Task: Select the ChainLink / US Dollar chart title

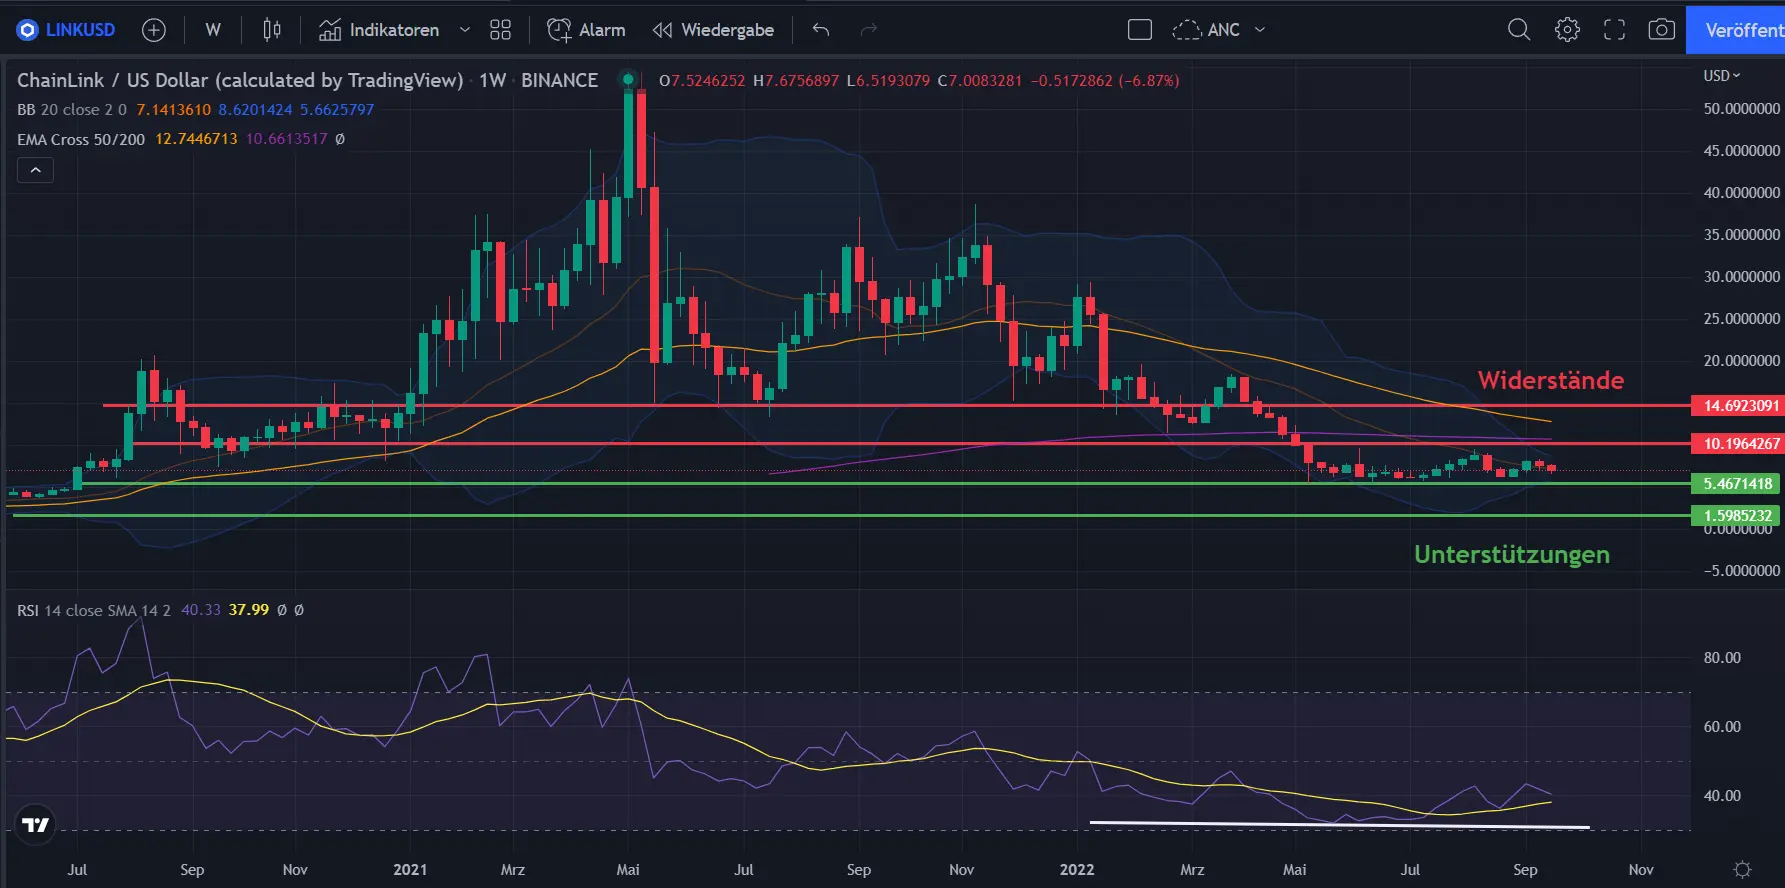Action: coord(240,80)
